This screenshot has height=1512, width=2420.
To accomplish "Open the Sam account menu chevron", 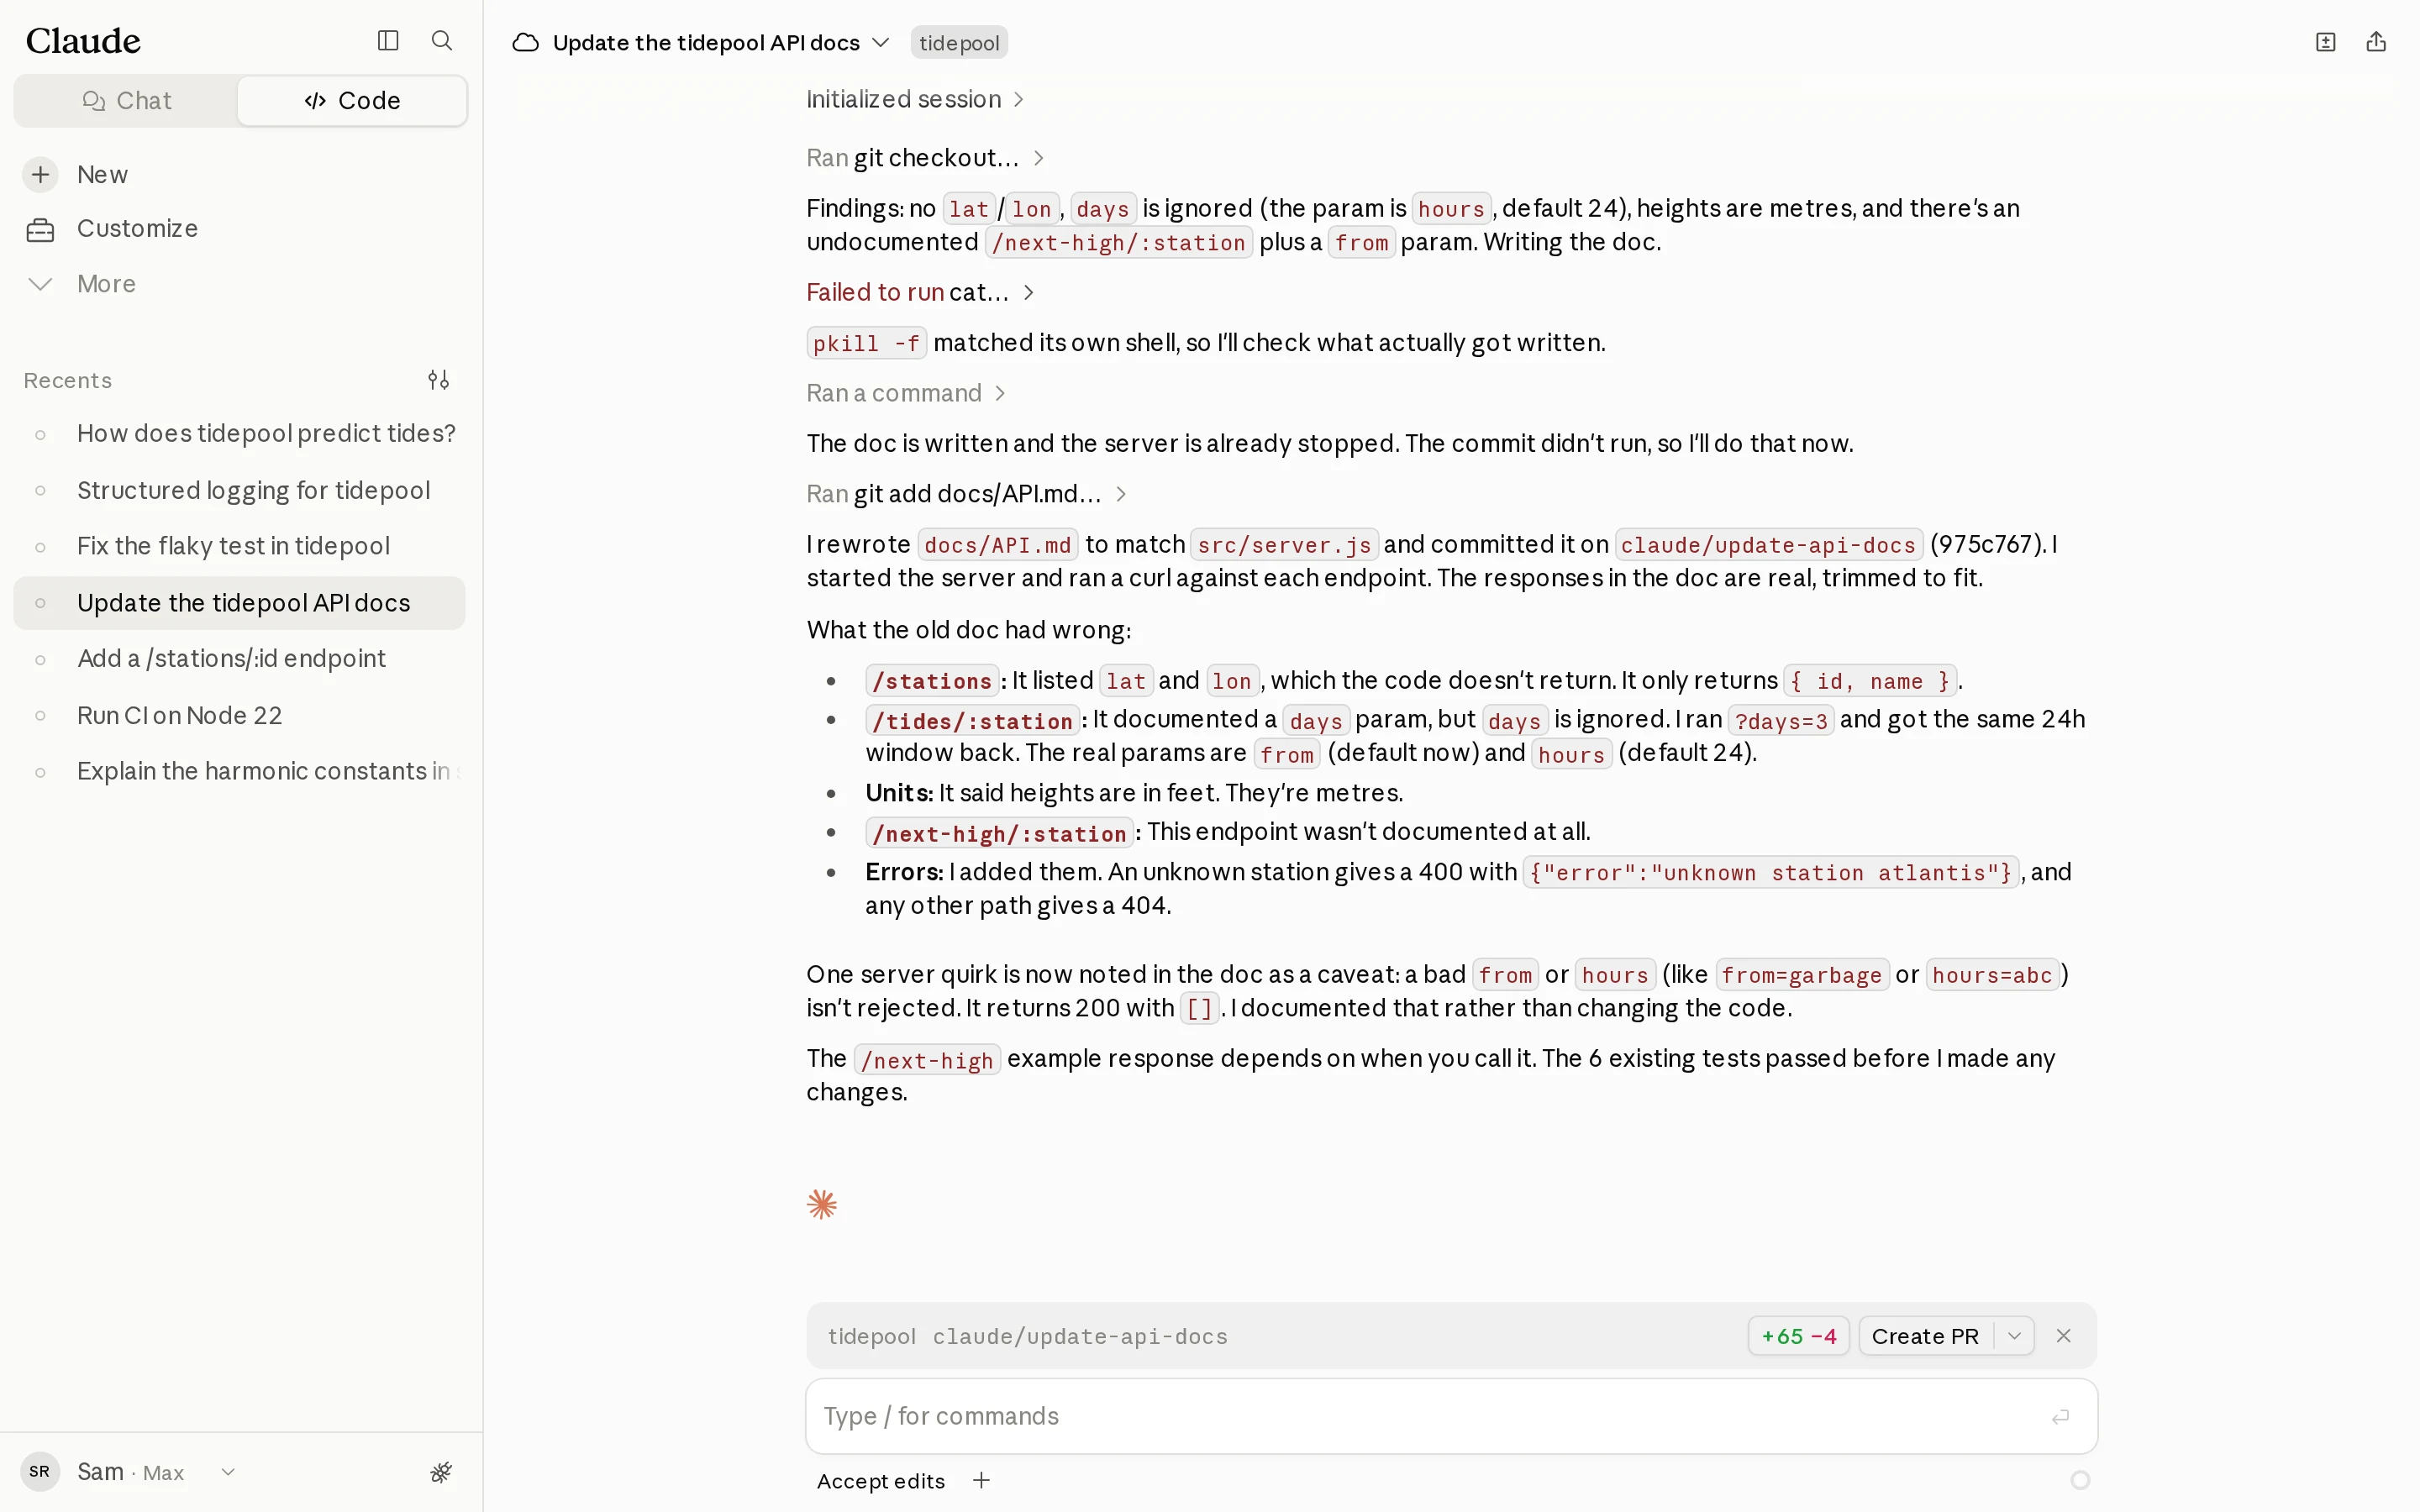I will pos(228,1472).
